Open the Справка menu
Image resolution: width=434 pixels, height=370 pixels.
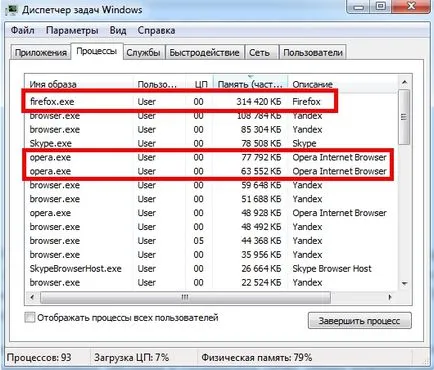point(156,30)
